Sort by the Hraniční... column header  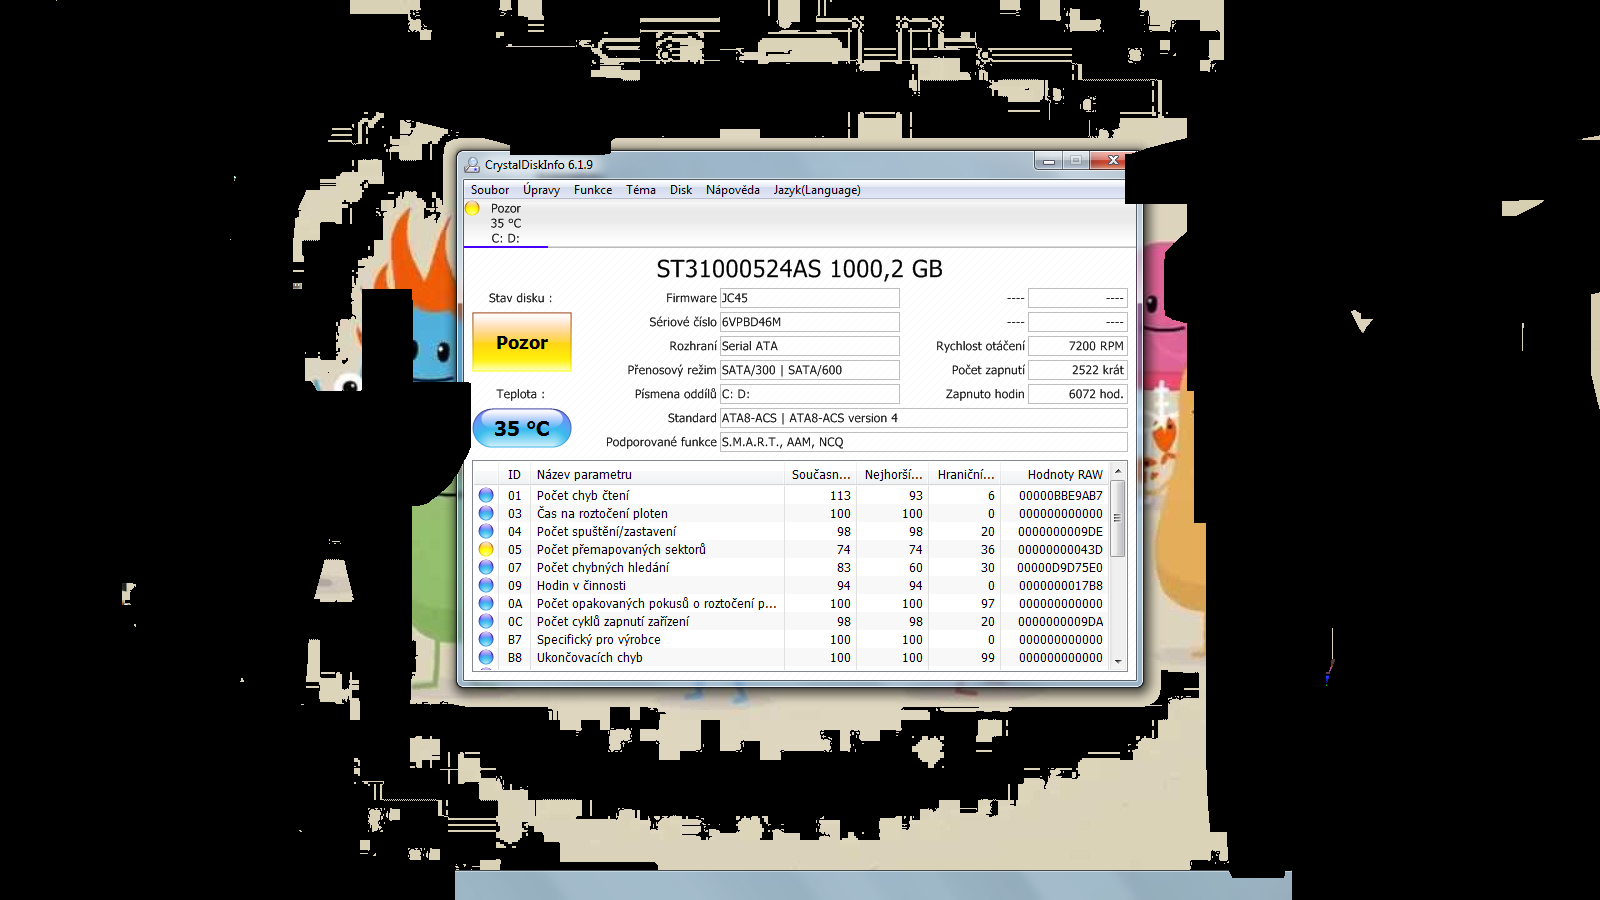(965, 475)
